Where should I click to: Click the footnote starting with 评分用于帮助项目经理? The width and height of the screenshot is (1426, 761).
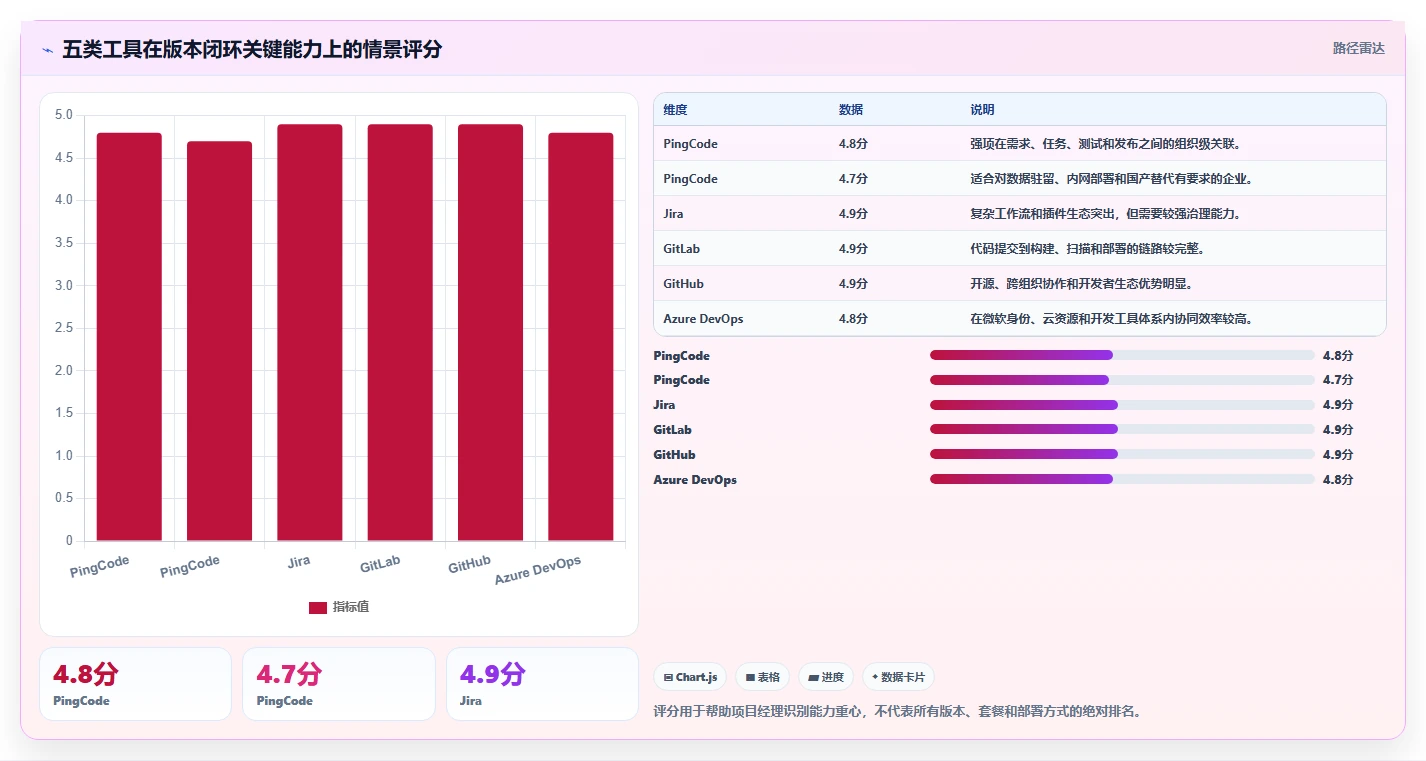tap(897, 712)
